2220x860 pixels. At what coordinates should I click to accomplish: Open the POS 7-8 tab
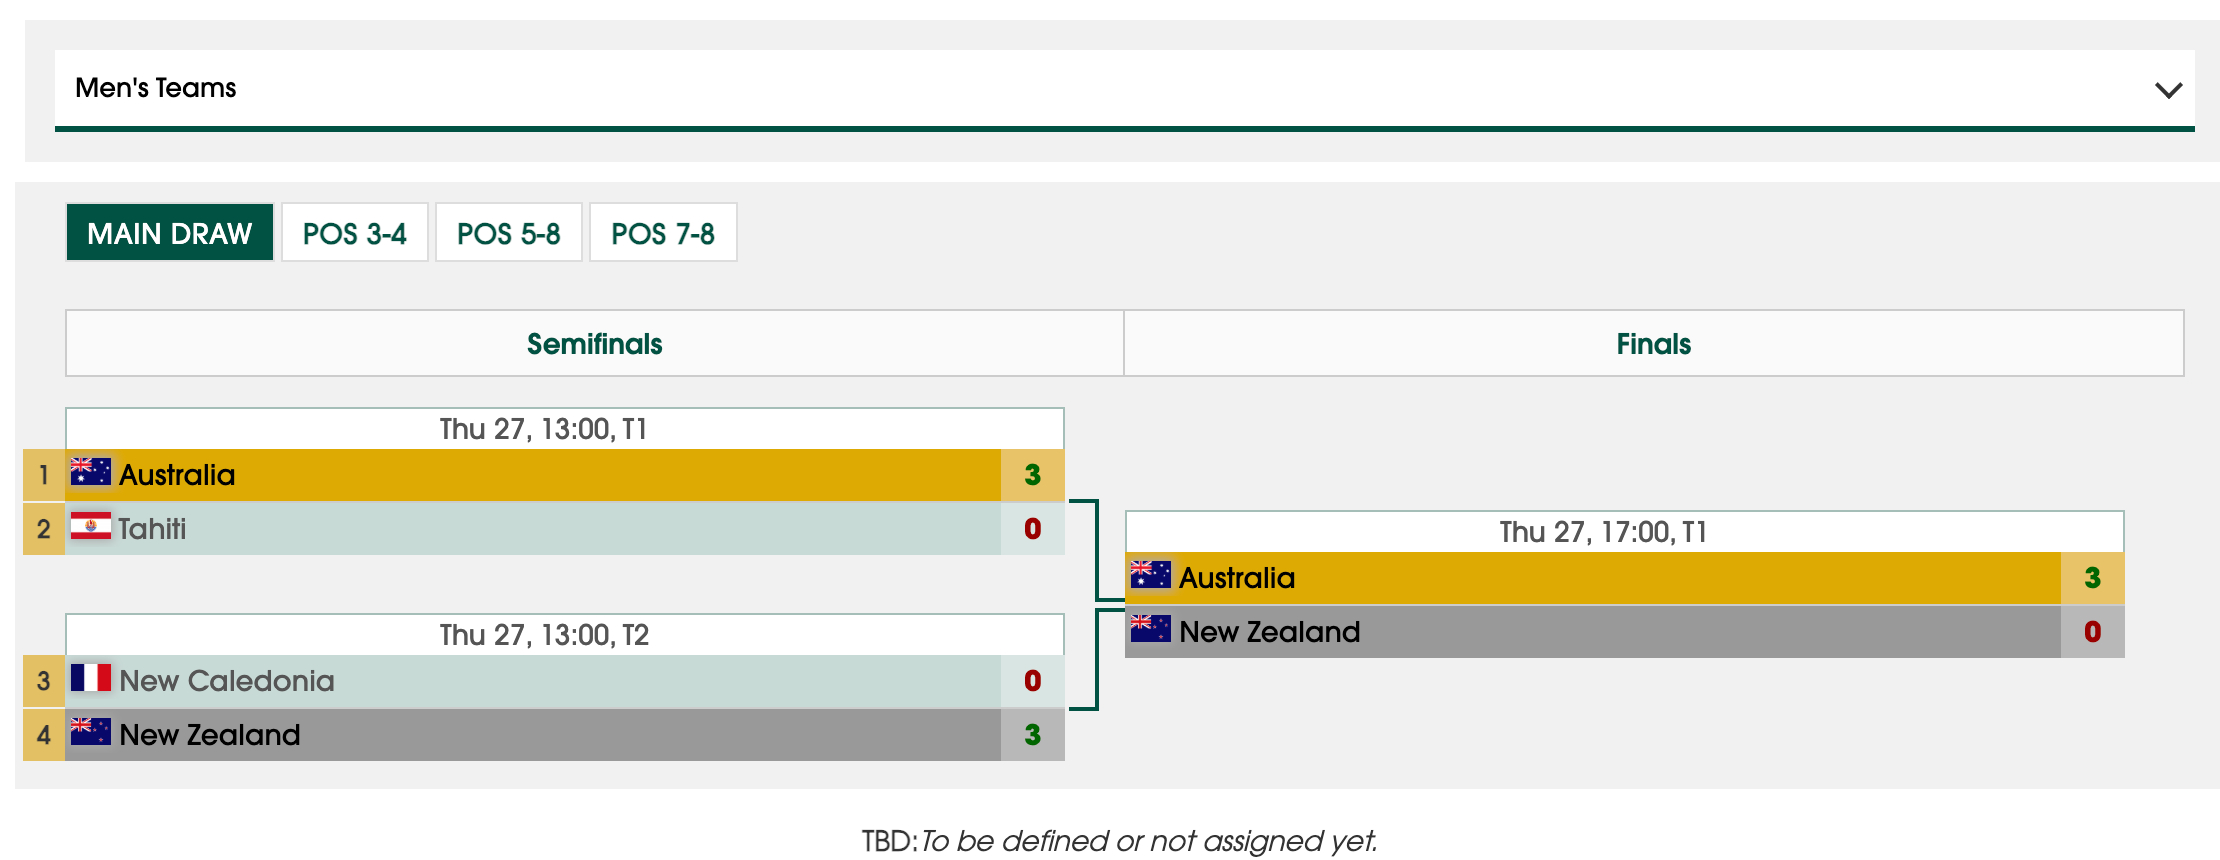click(663, 233)
